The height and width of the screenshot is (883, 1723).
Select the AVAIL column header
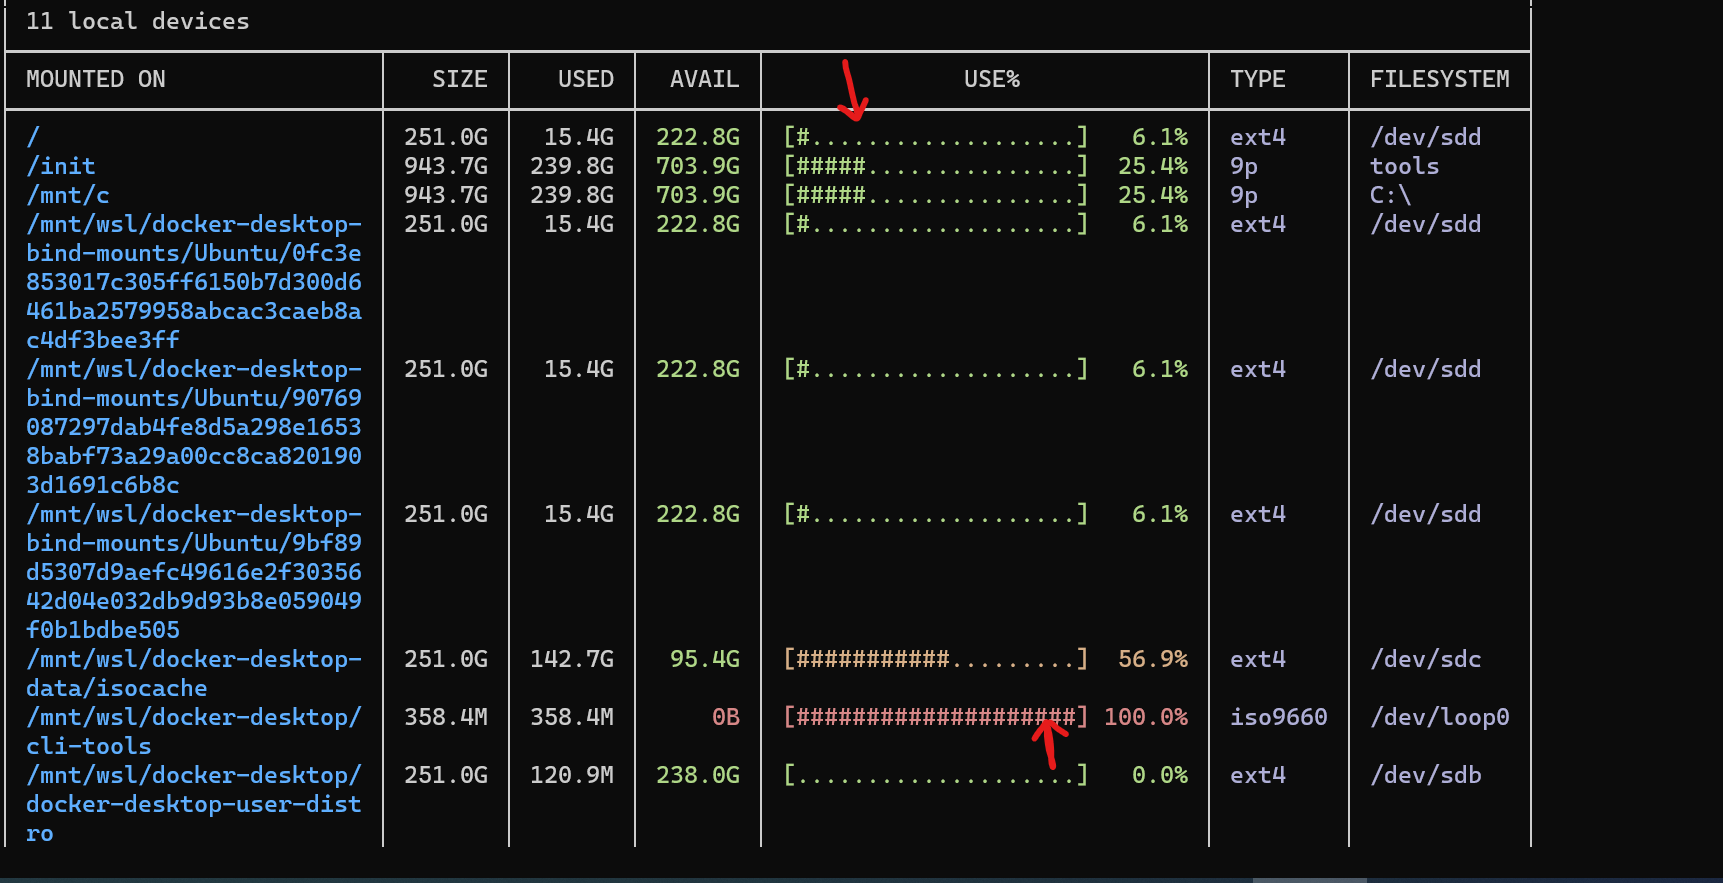(705, 79)
